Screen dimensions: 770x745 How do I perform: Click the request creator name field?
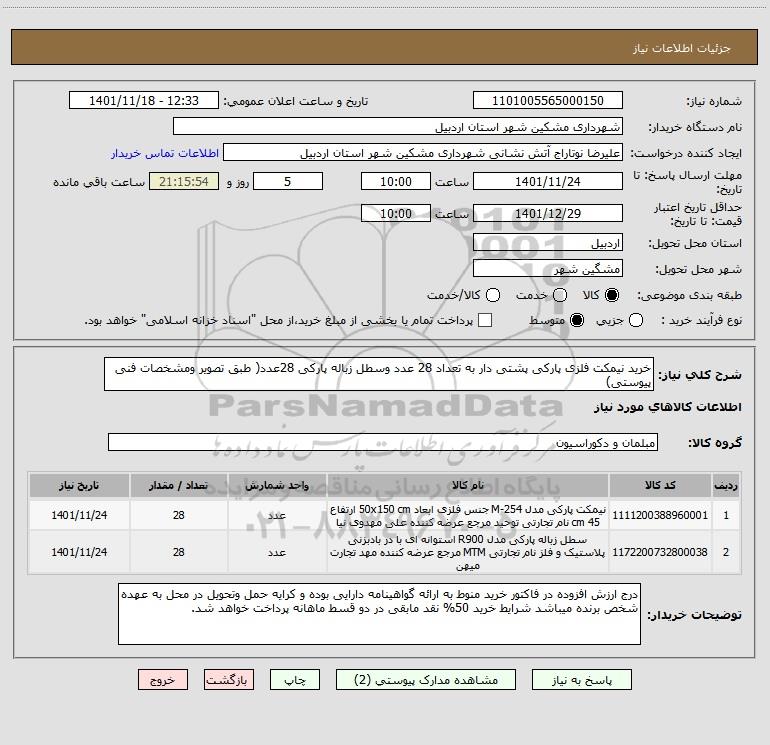423,152
